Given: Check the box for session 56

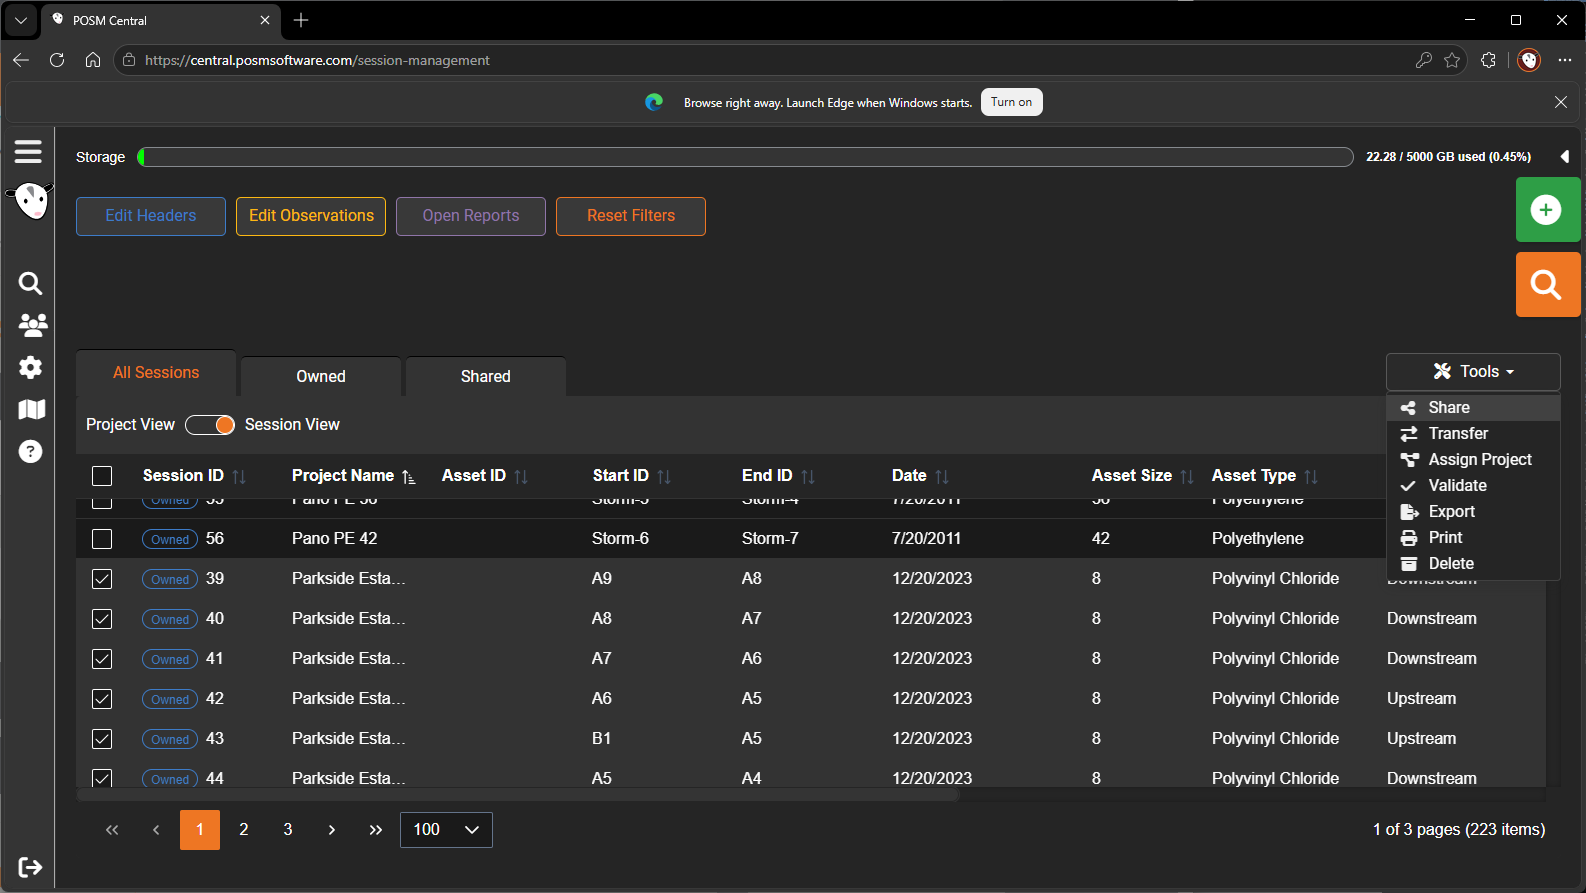Looking at the screenshot, I should 102,539.
